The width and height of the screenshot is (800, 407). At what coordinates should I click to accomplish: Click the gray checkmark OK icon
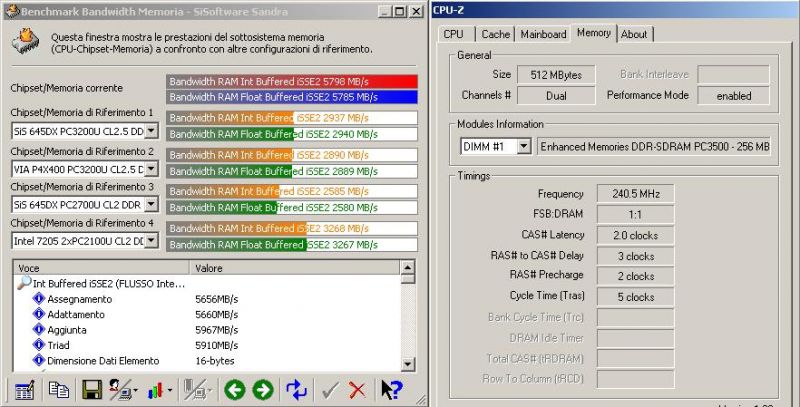pos(330,391)
